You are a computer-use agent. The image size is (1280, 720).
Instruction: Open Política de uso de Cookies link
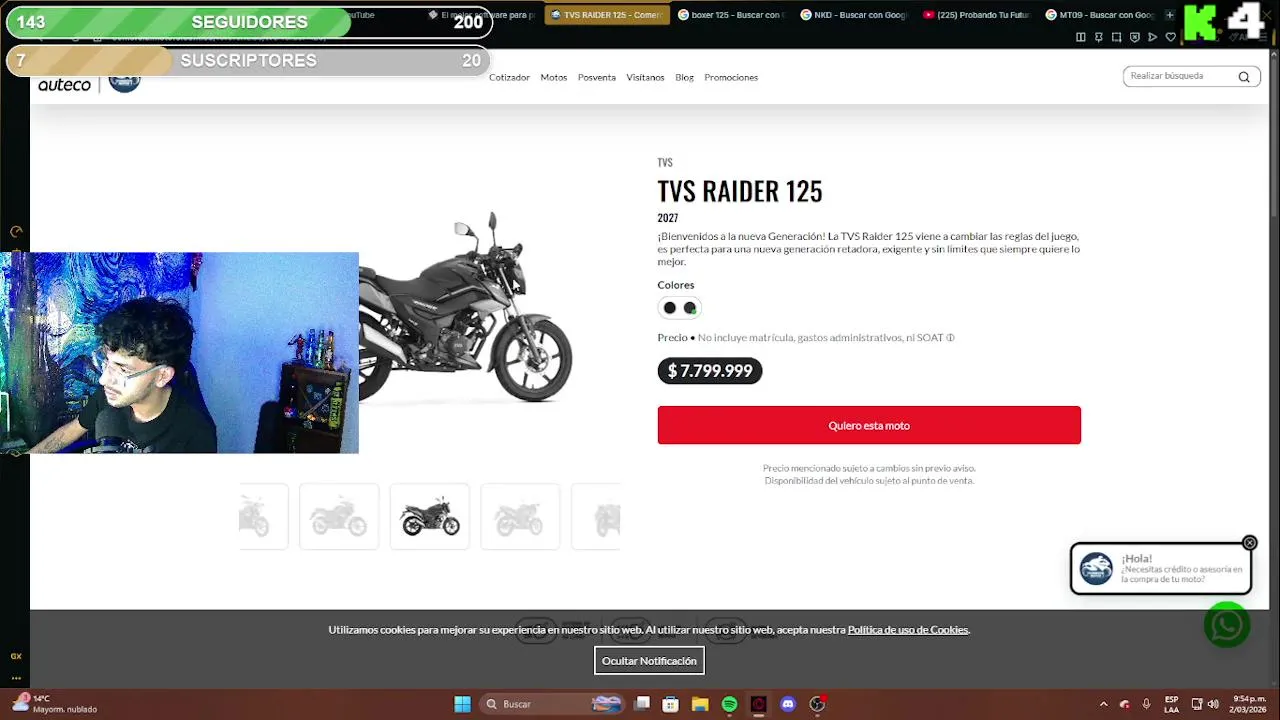point(908,630)
